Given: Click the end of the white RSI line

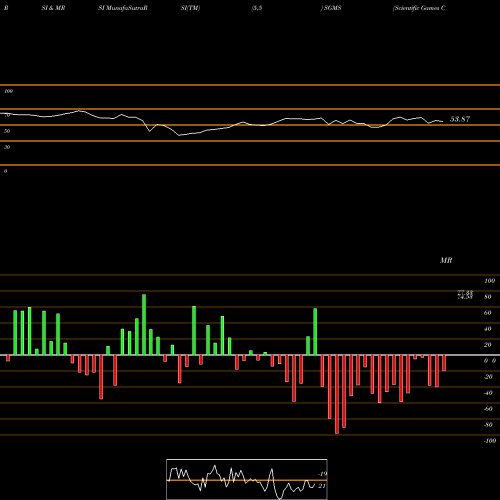Looking at the screenshot, I should [443, 121].
